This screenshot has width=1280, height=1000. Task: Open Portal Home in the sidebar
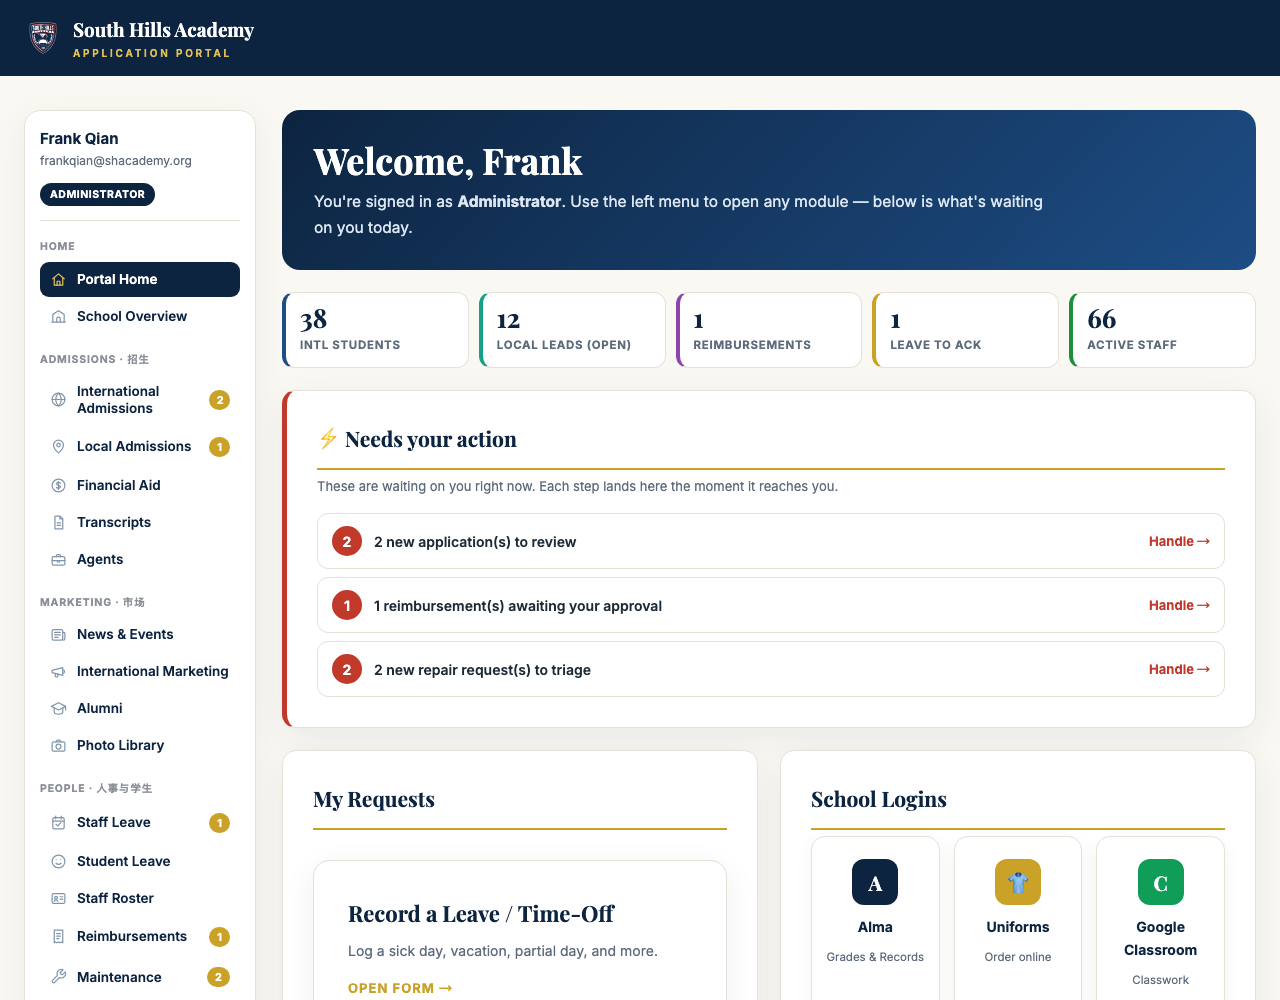click(x=140, y=280)
